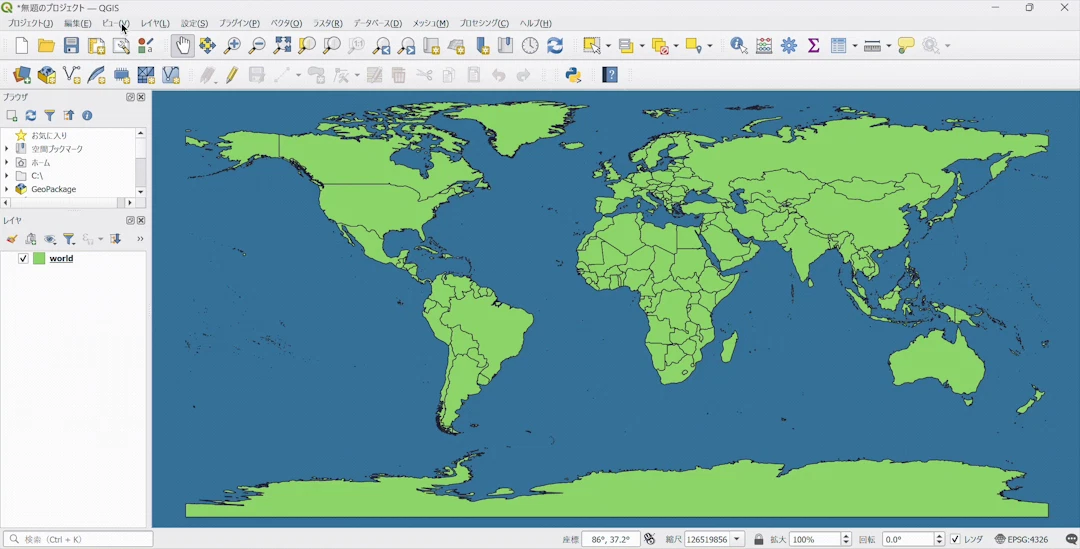This screenshot has height=549, width=1080.
Task: Open the Processing Toolbox gear icon
Action: click(x=789, y=45)
